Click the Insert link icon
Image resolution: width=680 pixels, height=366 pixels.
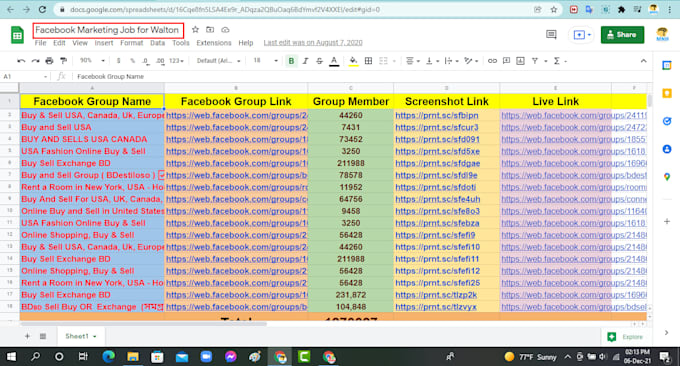click(492, 61)
